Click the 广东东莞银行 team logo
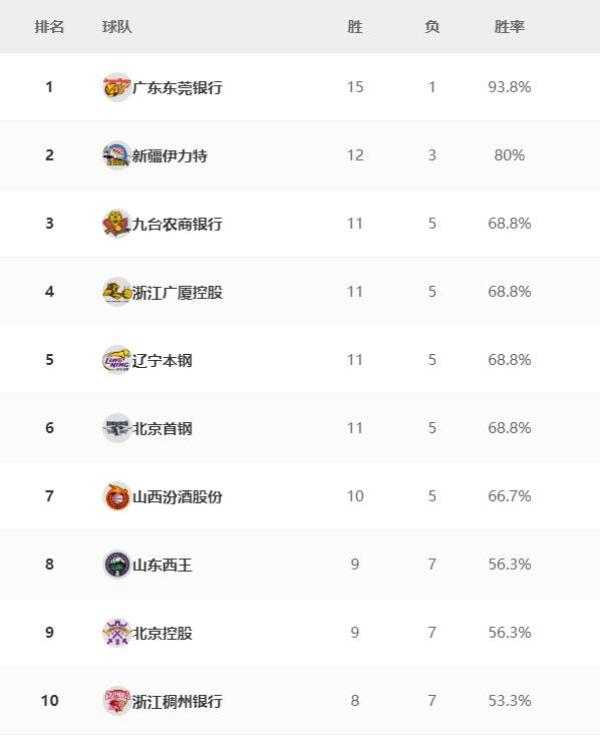 (x=117, y=87)
